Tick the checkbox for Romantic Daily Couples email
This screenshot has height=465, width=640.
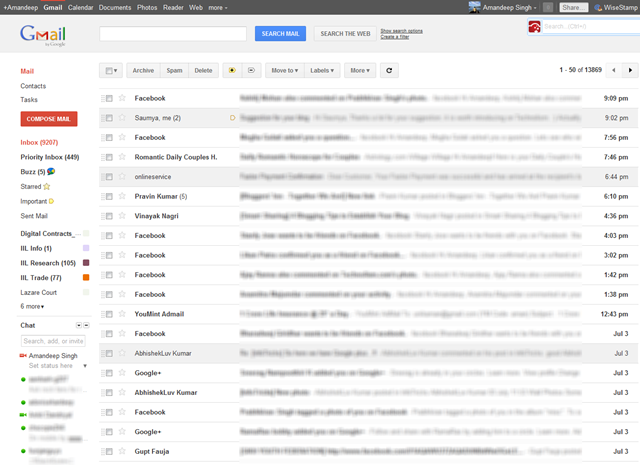109,157
